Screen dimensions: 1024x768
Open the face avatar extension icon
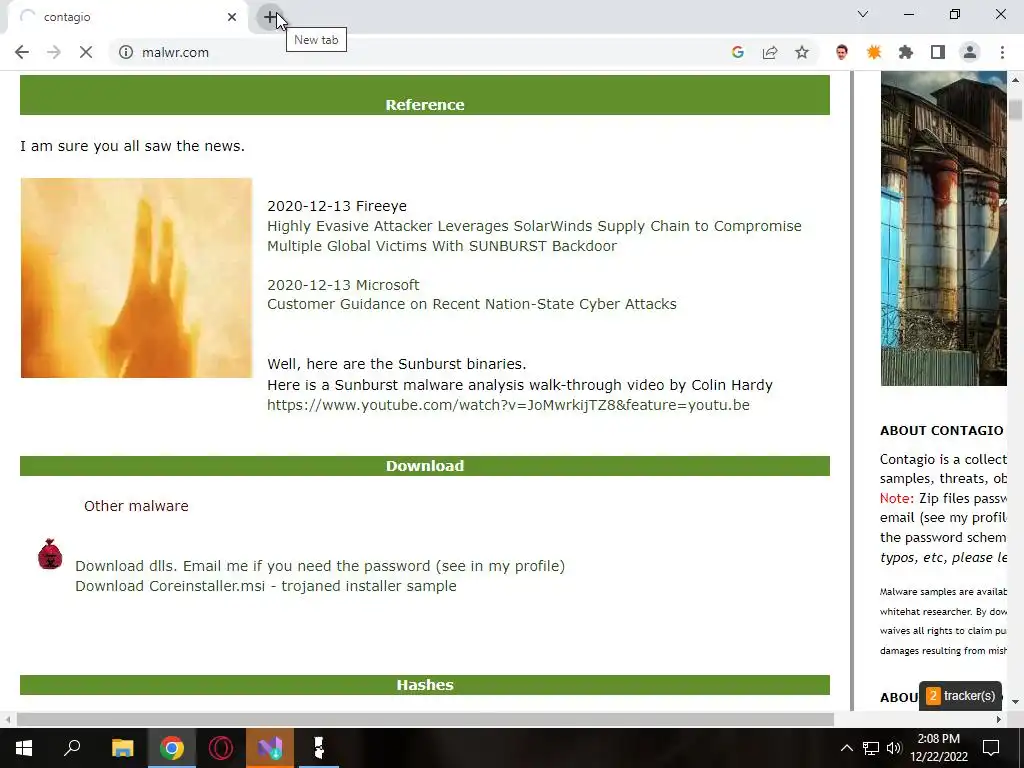[842, 52]
